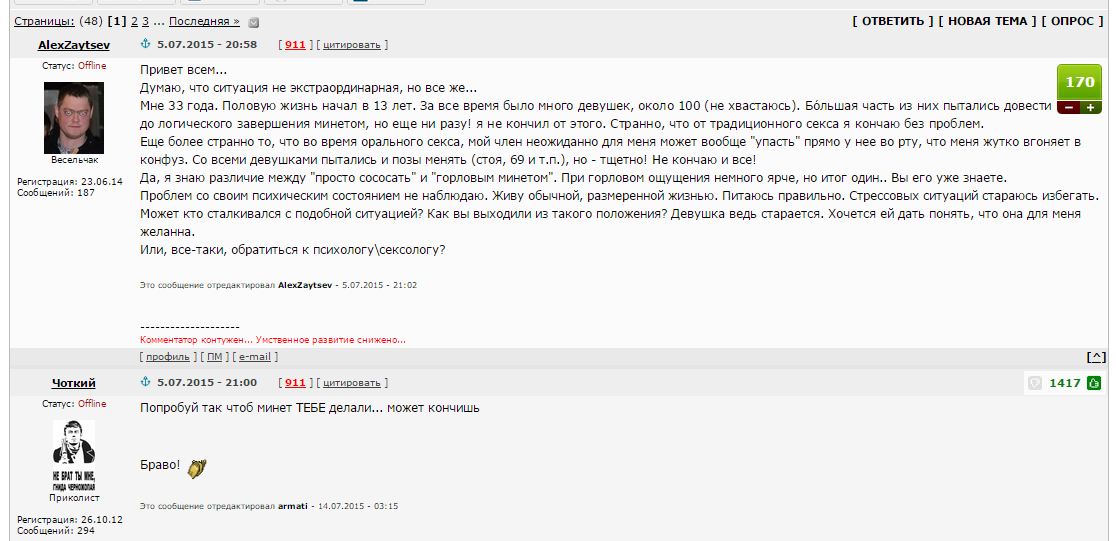This screenshot has height=541, width=1116.
Task: Jump to top with the [^] arrow
Action: [1097, 357]
